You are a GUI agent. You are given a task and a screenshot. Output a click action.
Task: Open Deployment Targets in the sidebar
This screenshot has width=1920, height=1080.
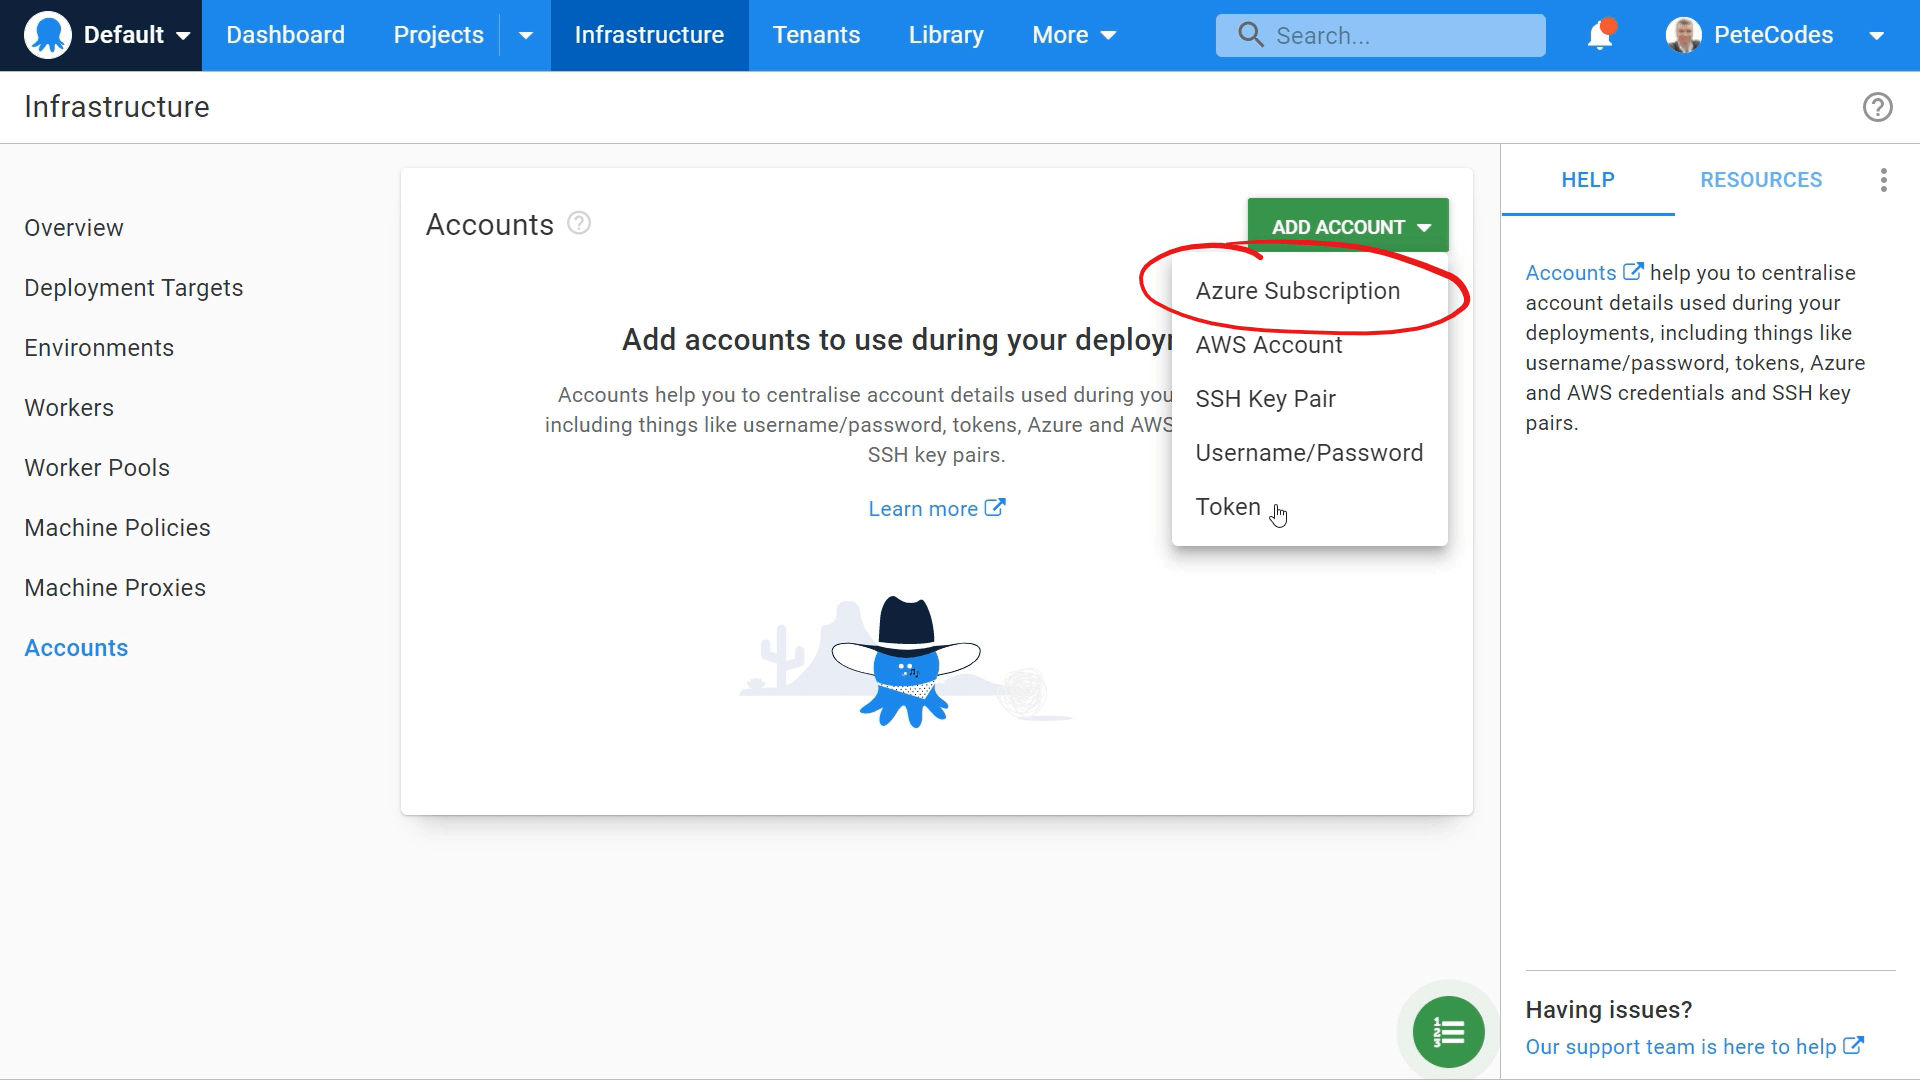134,288
